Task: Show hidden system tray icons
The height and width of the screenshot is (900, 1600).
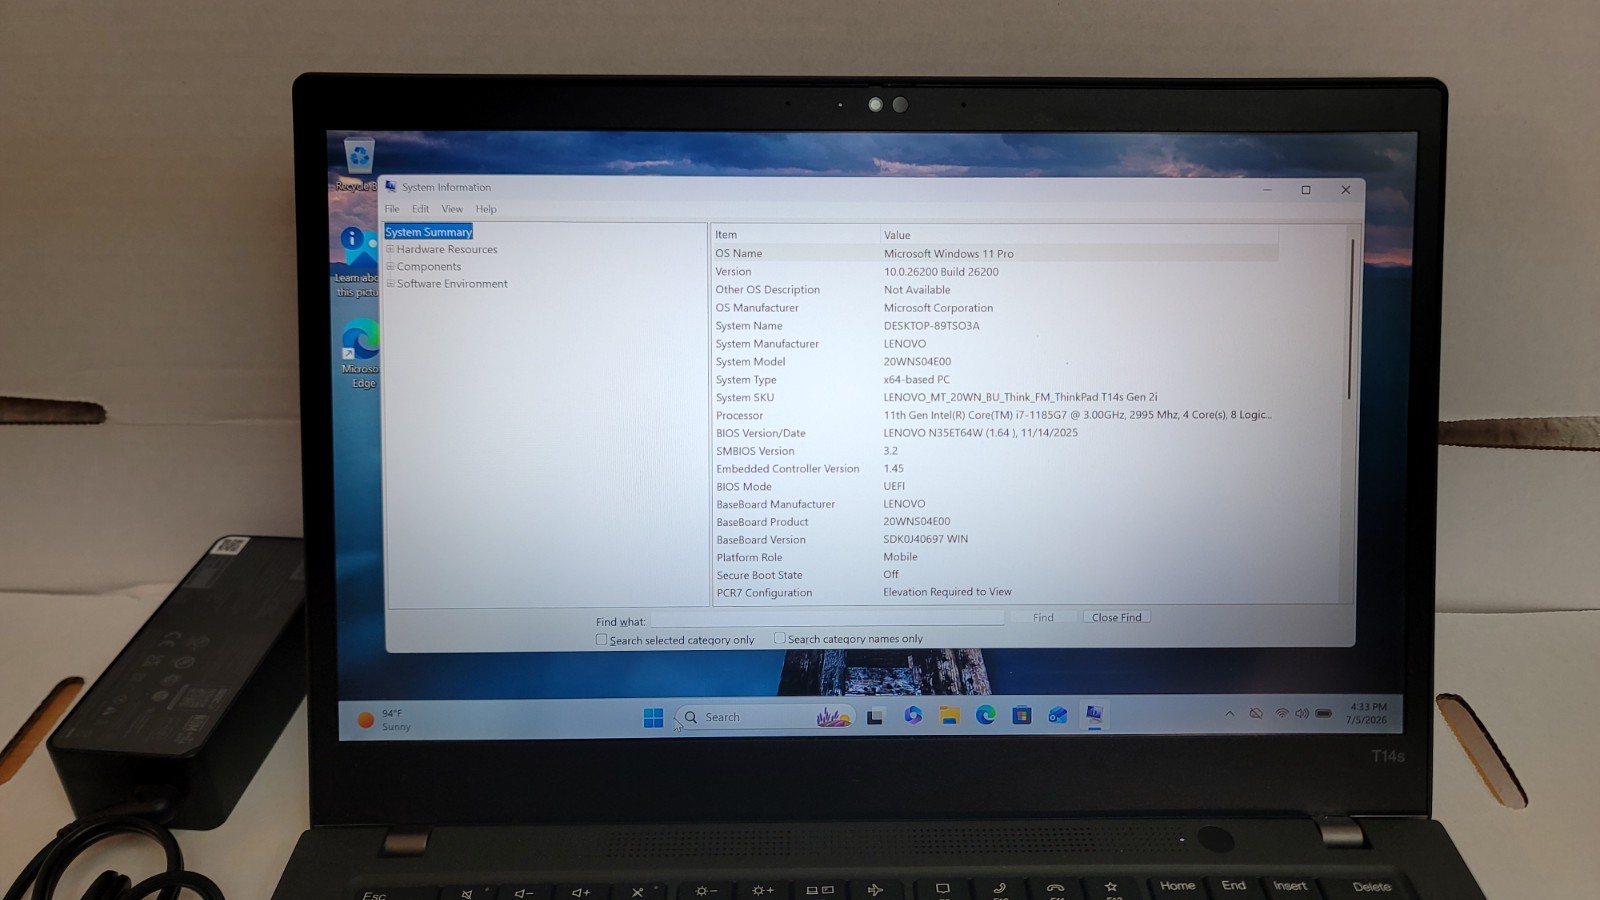Action: (1229, 713)
